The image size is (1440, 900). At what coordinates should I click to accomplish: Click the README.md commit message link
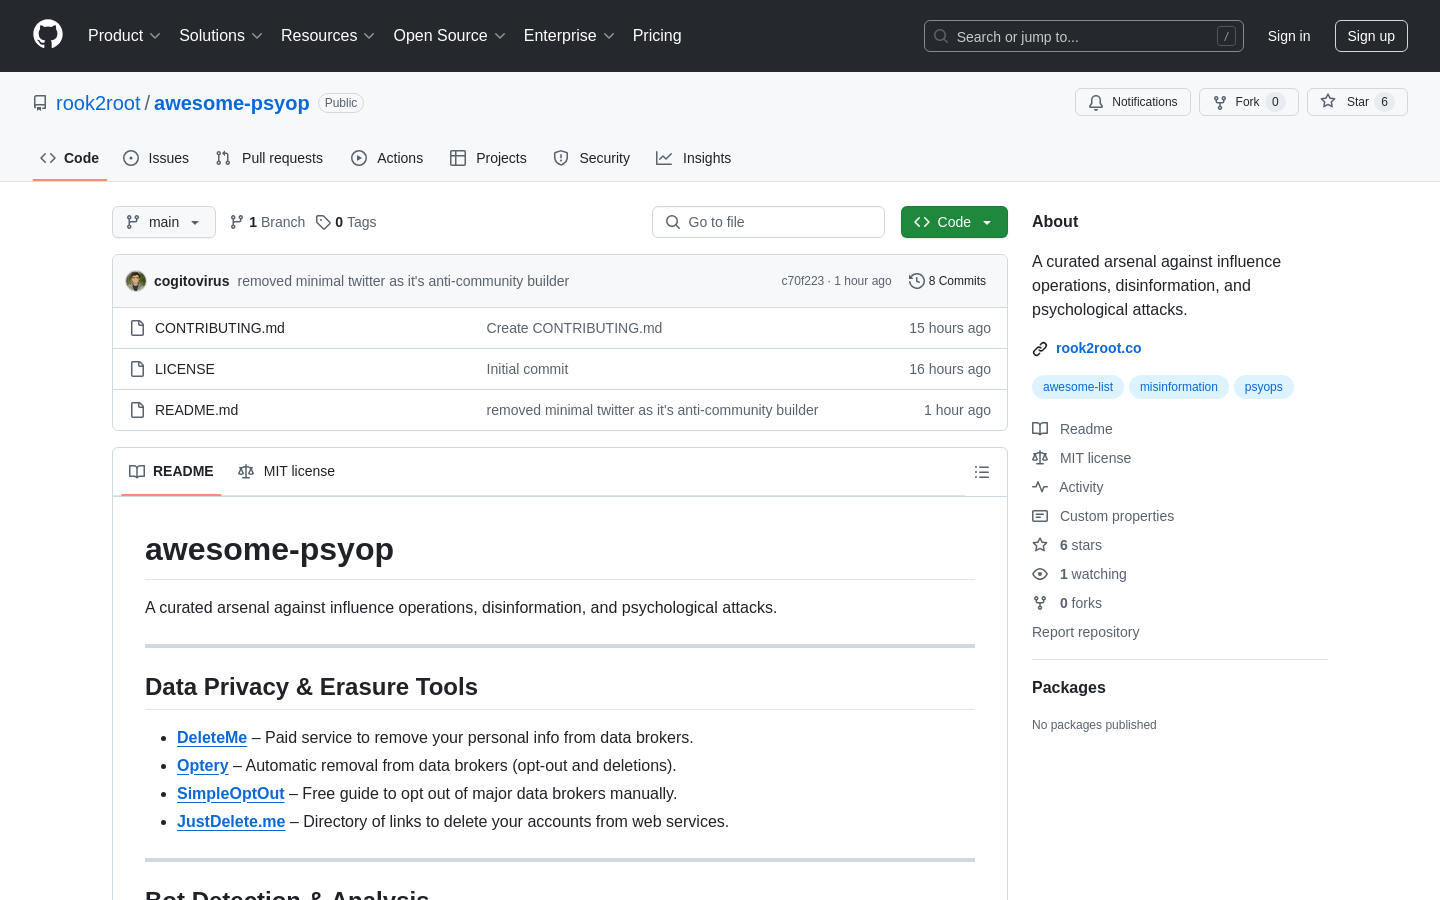pos(652,410)
